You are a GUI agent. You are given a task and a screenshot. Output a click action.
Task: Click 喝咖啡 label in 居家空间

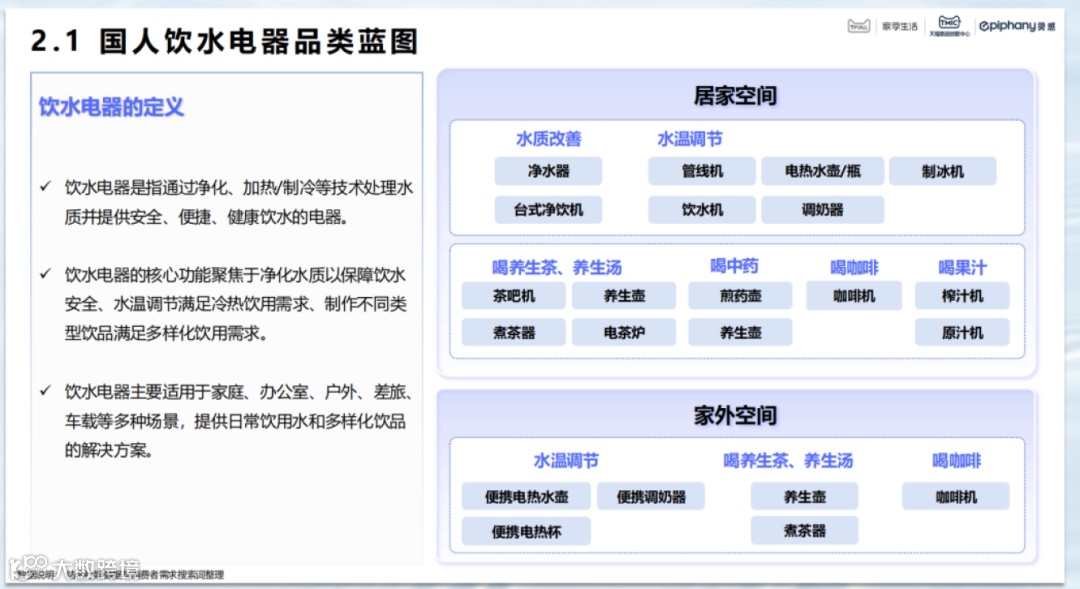(x=854, y=267)
